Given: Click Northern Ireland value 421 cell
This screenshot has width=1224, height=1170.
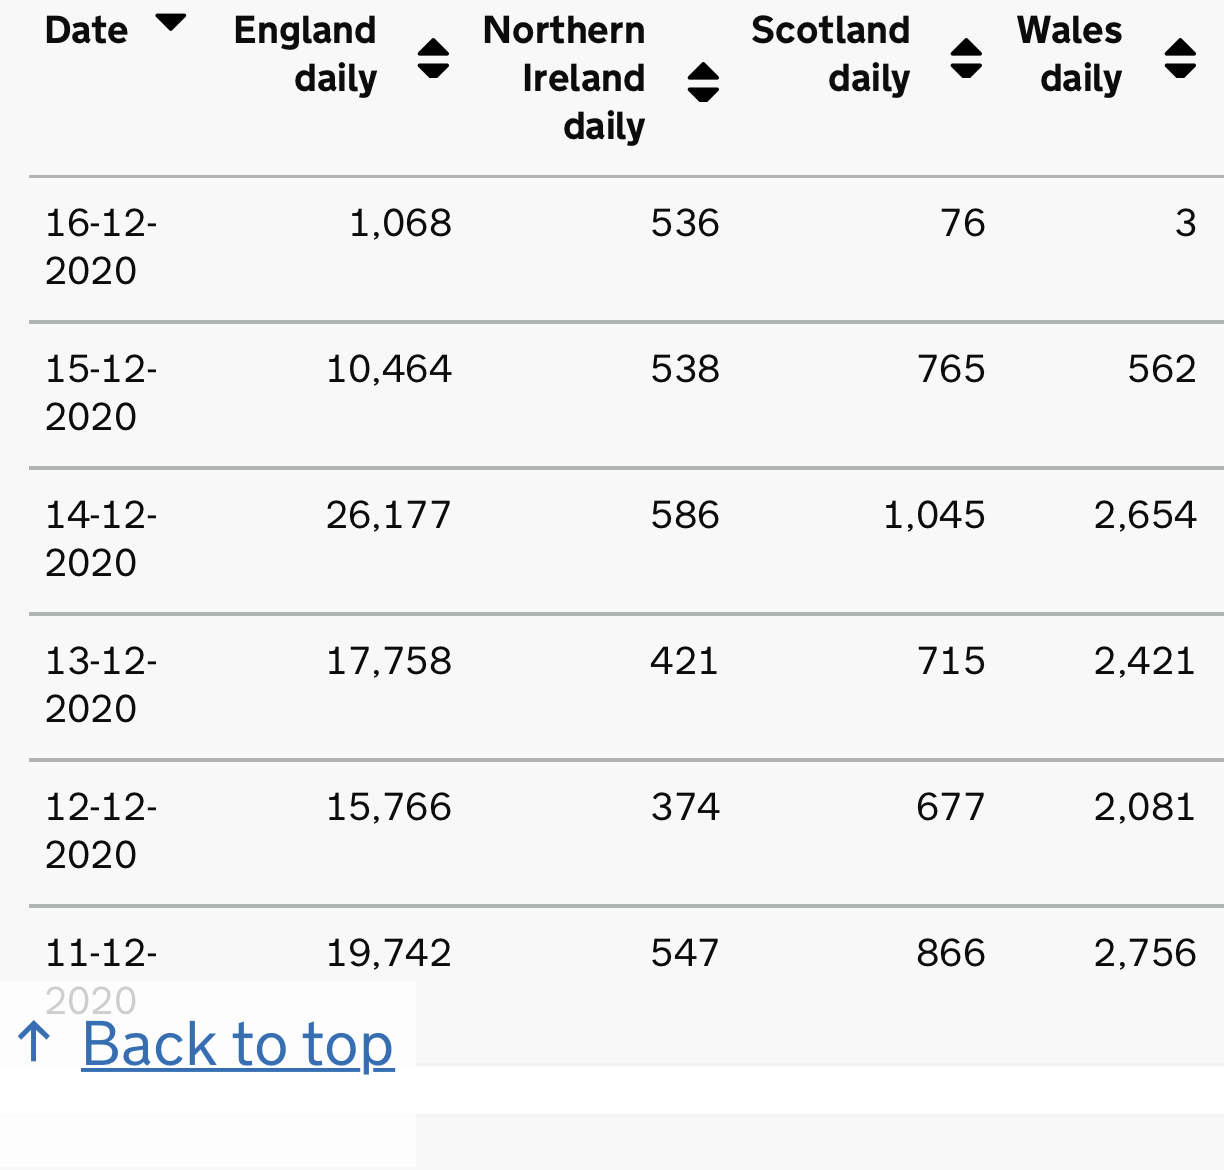Looking at the screenshot, I should click(685, 661).
